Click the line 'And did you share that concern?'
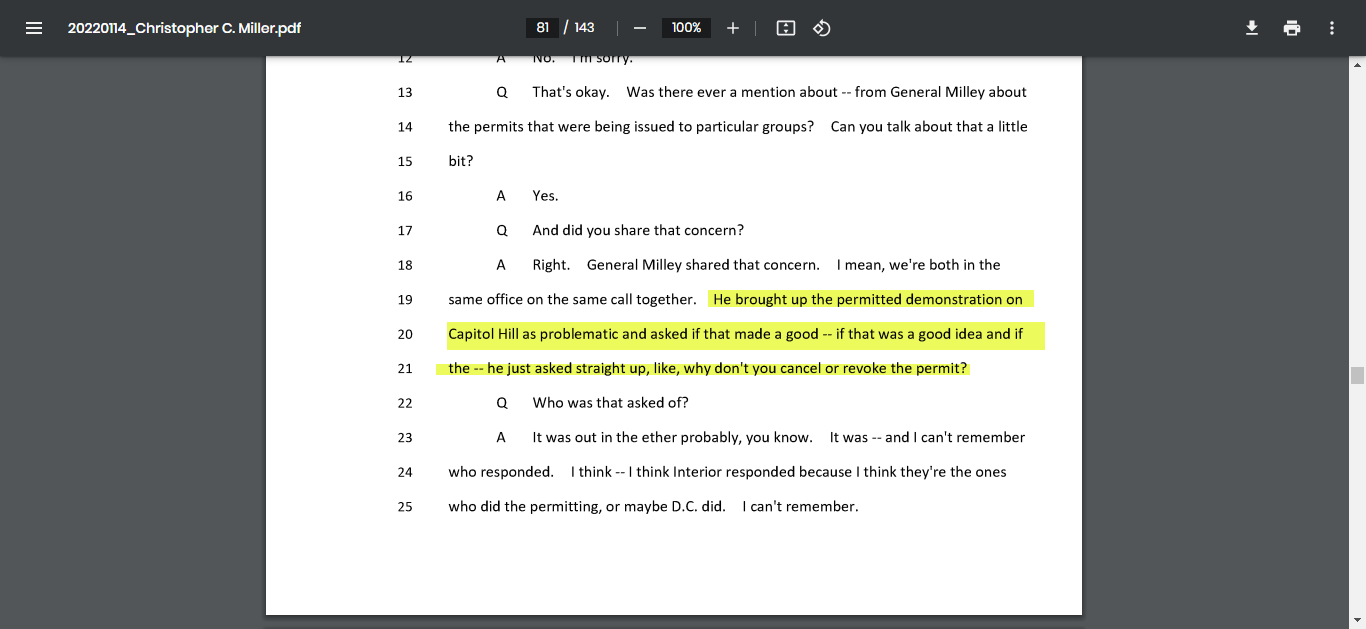This screenshot has height=629, width=1366. (638, 230)
